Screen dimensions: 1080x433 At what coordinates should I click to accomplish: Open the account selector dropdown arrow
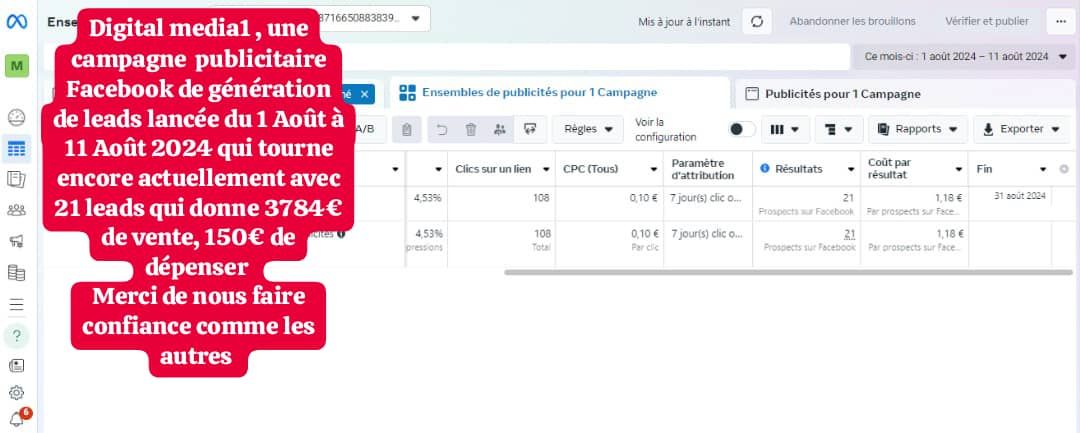coord(415,19)
